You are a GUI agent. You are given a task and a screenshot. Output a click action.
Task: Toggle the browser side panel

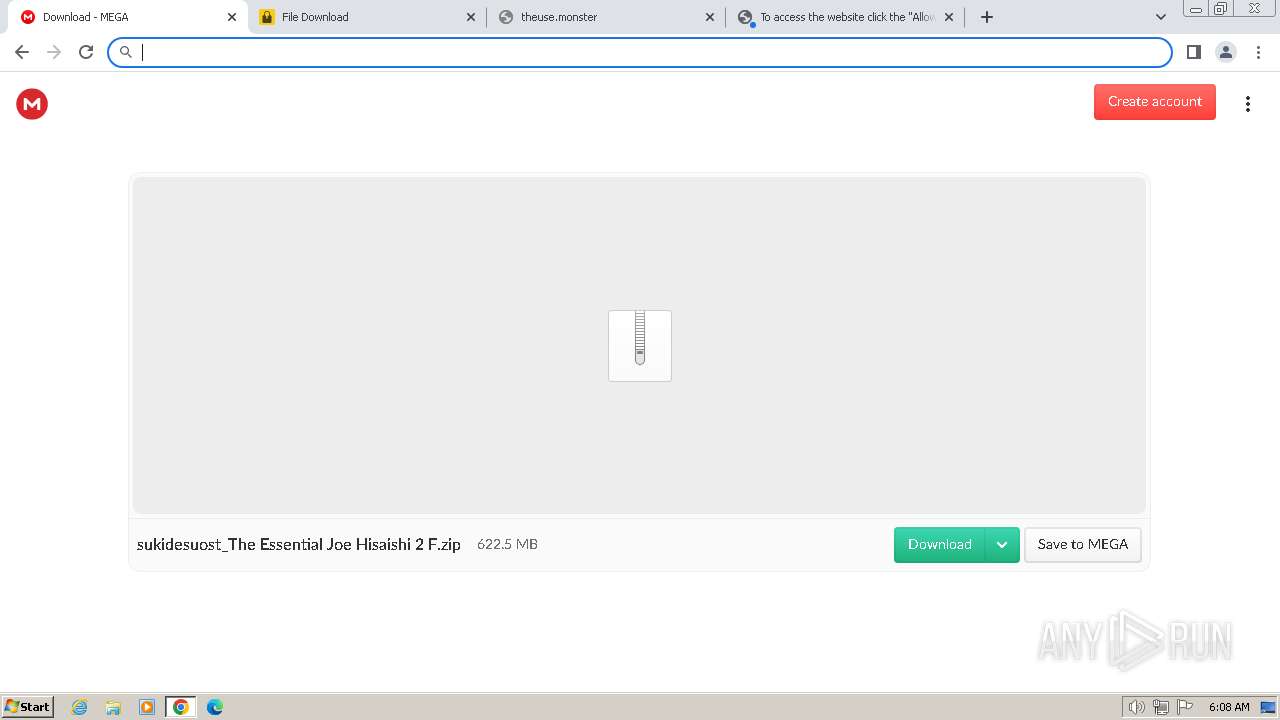tap(1193, 52)
